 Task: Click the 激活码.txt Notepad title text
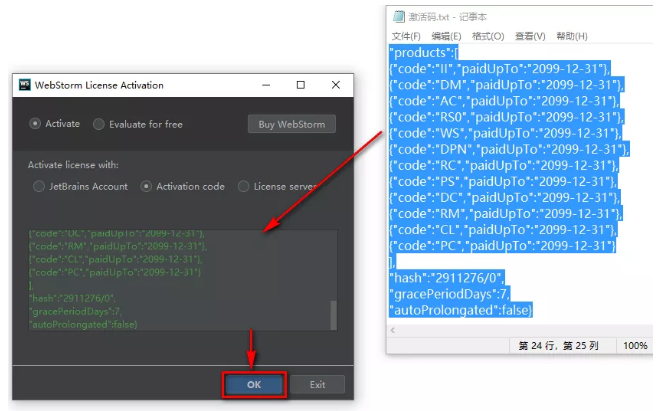coord(447,17)
